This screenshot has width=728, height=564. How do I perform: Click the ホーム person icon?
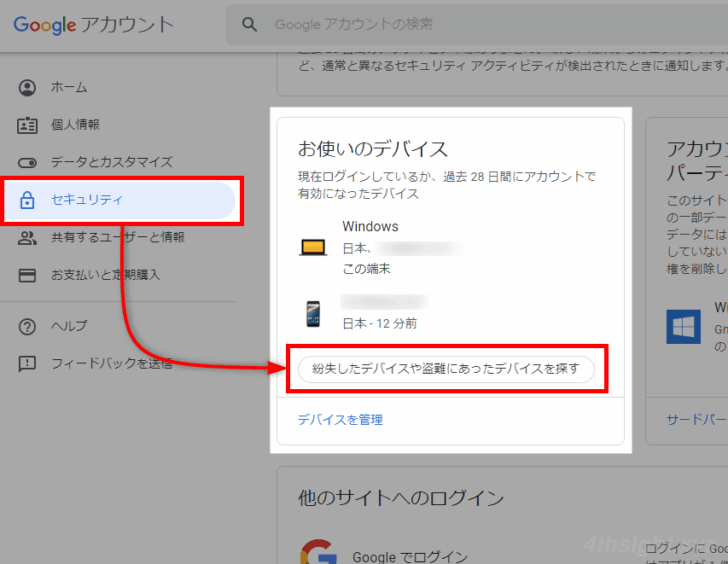tap(27, 87)
